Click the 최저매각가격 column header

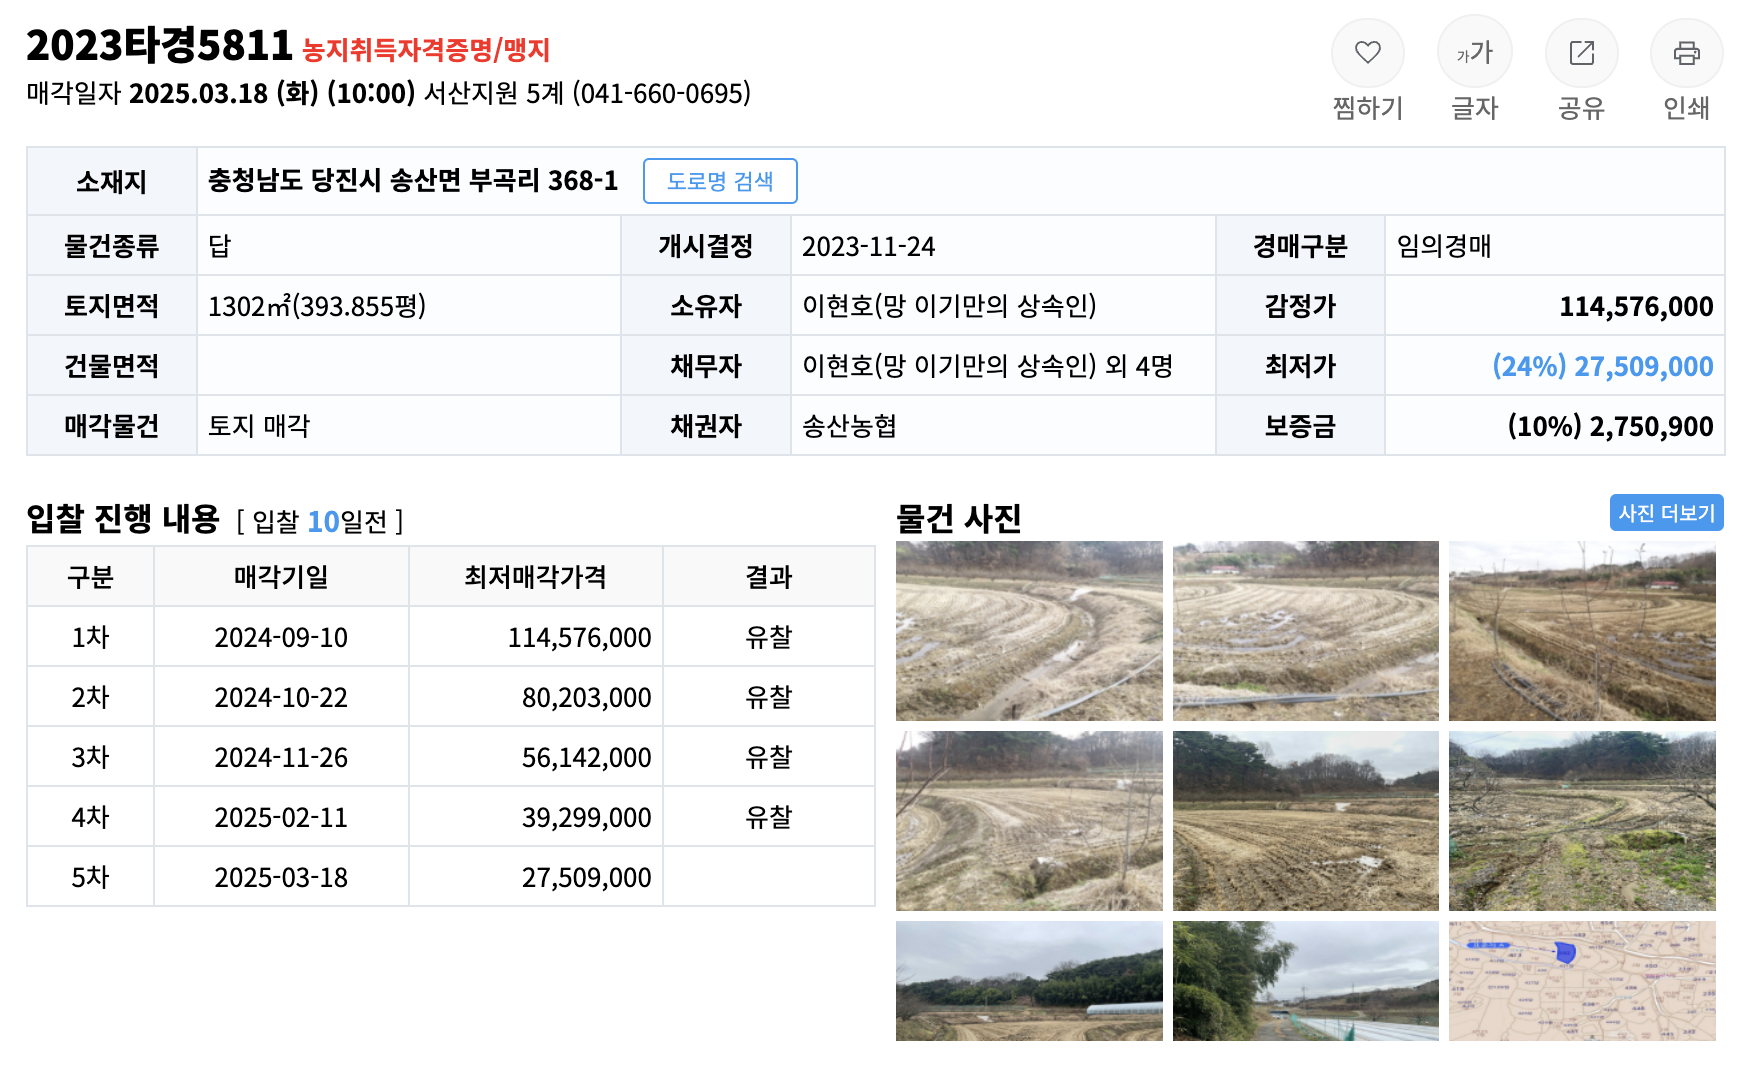click(535, 576)
